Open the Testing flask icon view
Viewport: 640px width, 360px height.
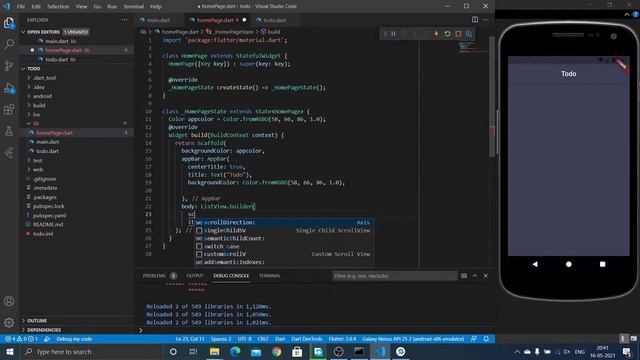[9, 131]
